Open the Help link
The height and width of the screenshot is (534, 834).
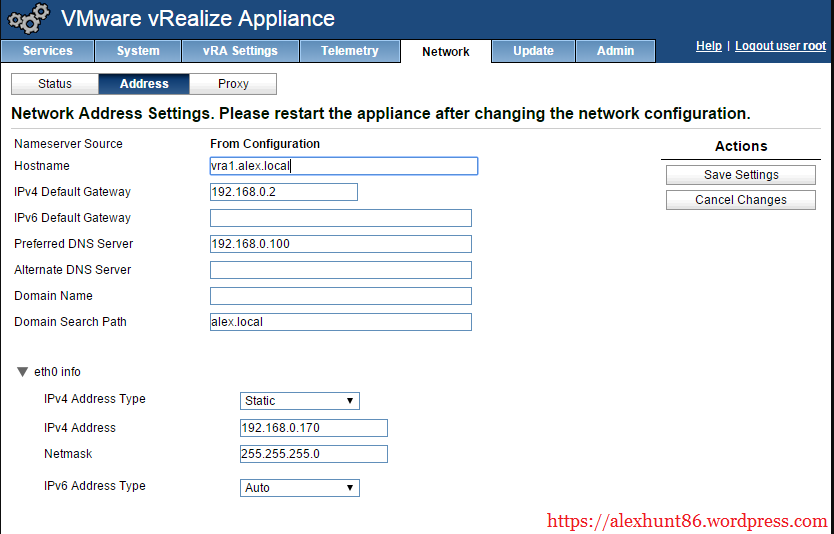pos(708,46)
